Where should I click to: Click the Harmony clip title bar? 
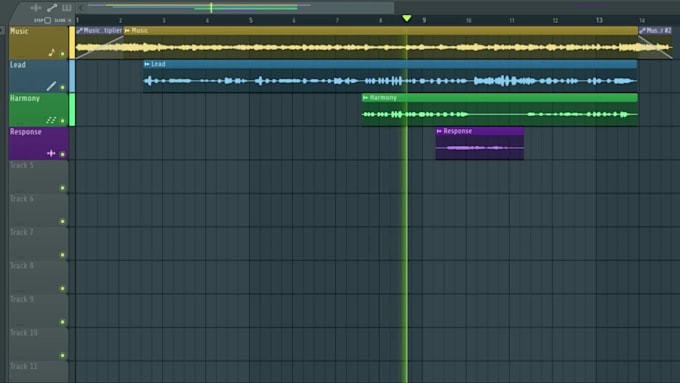[x=500, y=98]
